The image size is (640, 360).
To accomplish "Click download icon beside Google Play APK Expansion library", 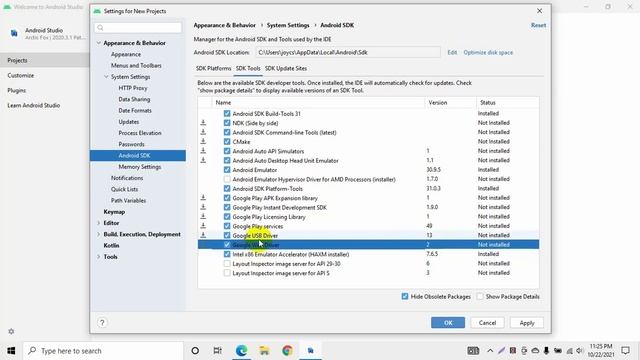I will point(203,198).
